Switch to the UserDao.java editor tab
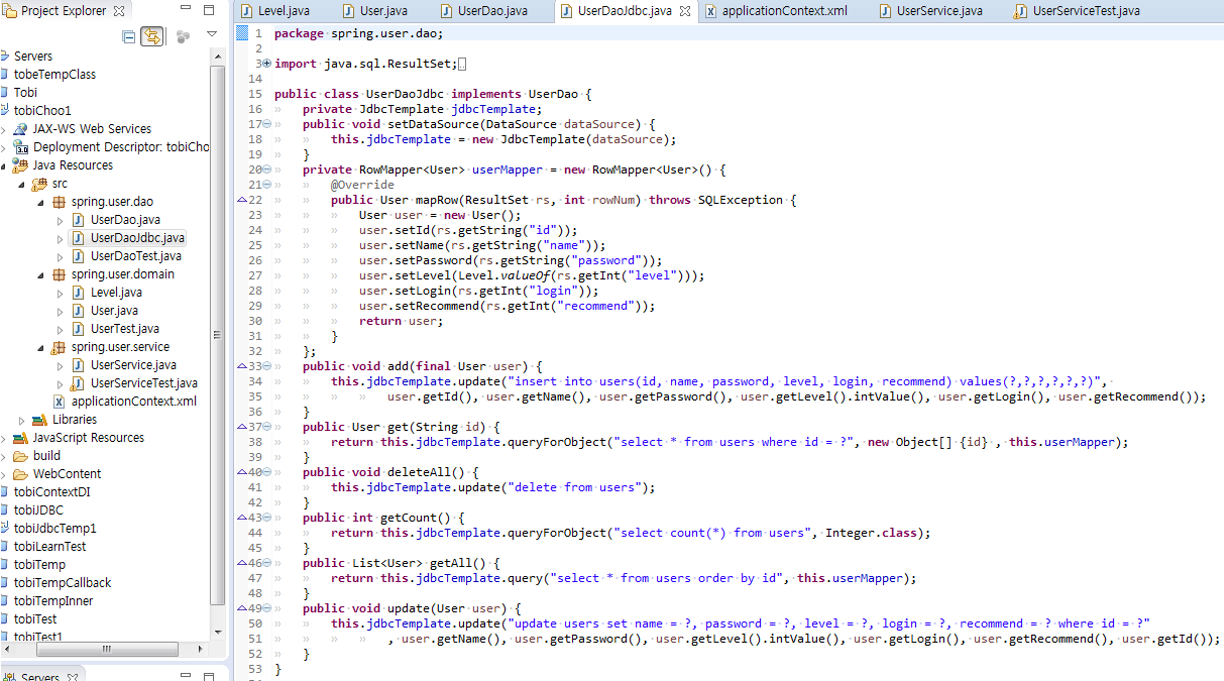The image size is (1224, 681). (483, 11)
